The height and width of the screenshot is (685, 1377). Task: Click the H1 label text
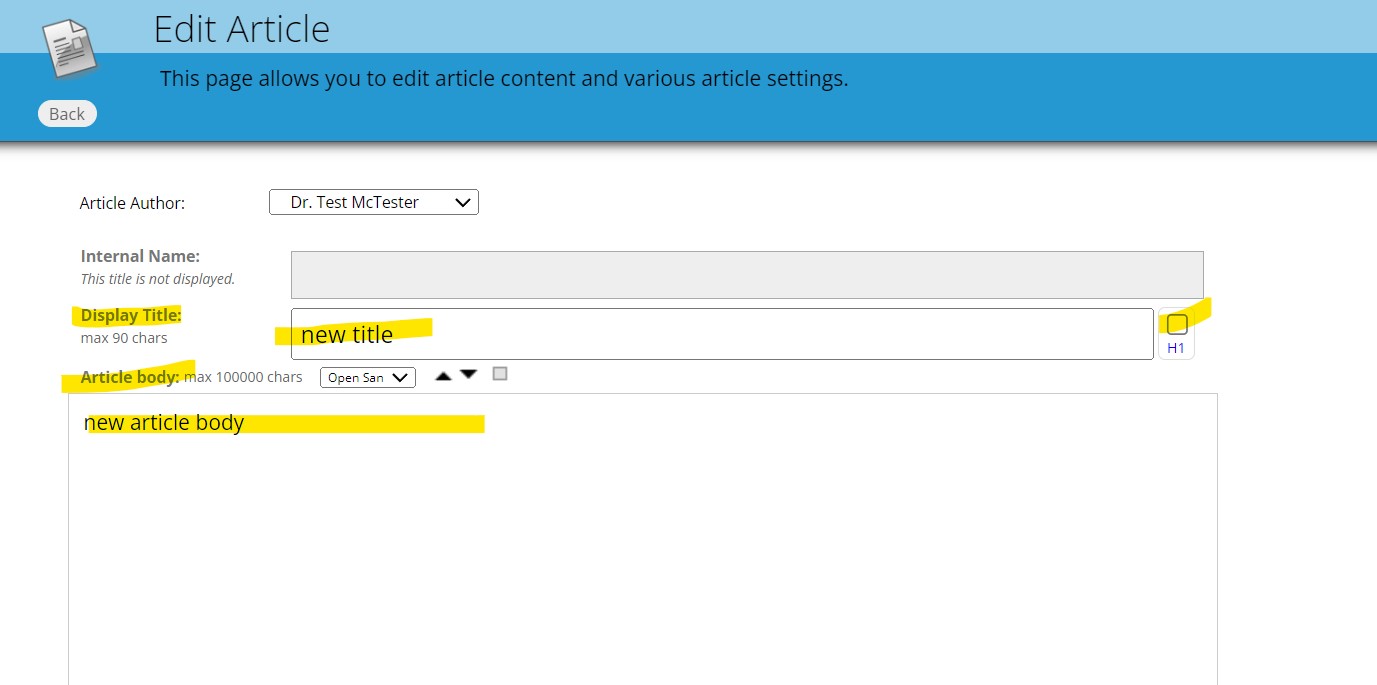[1176, 348]
